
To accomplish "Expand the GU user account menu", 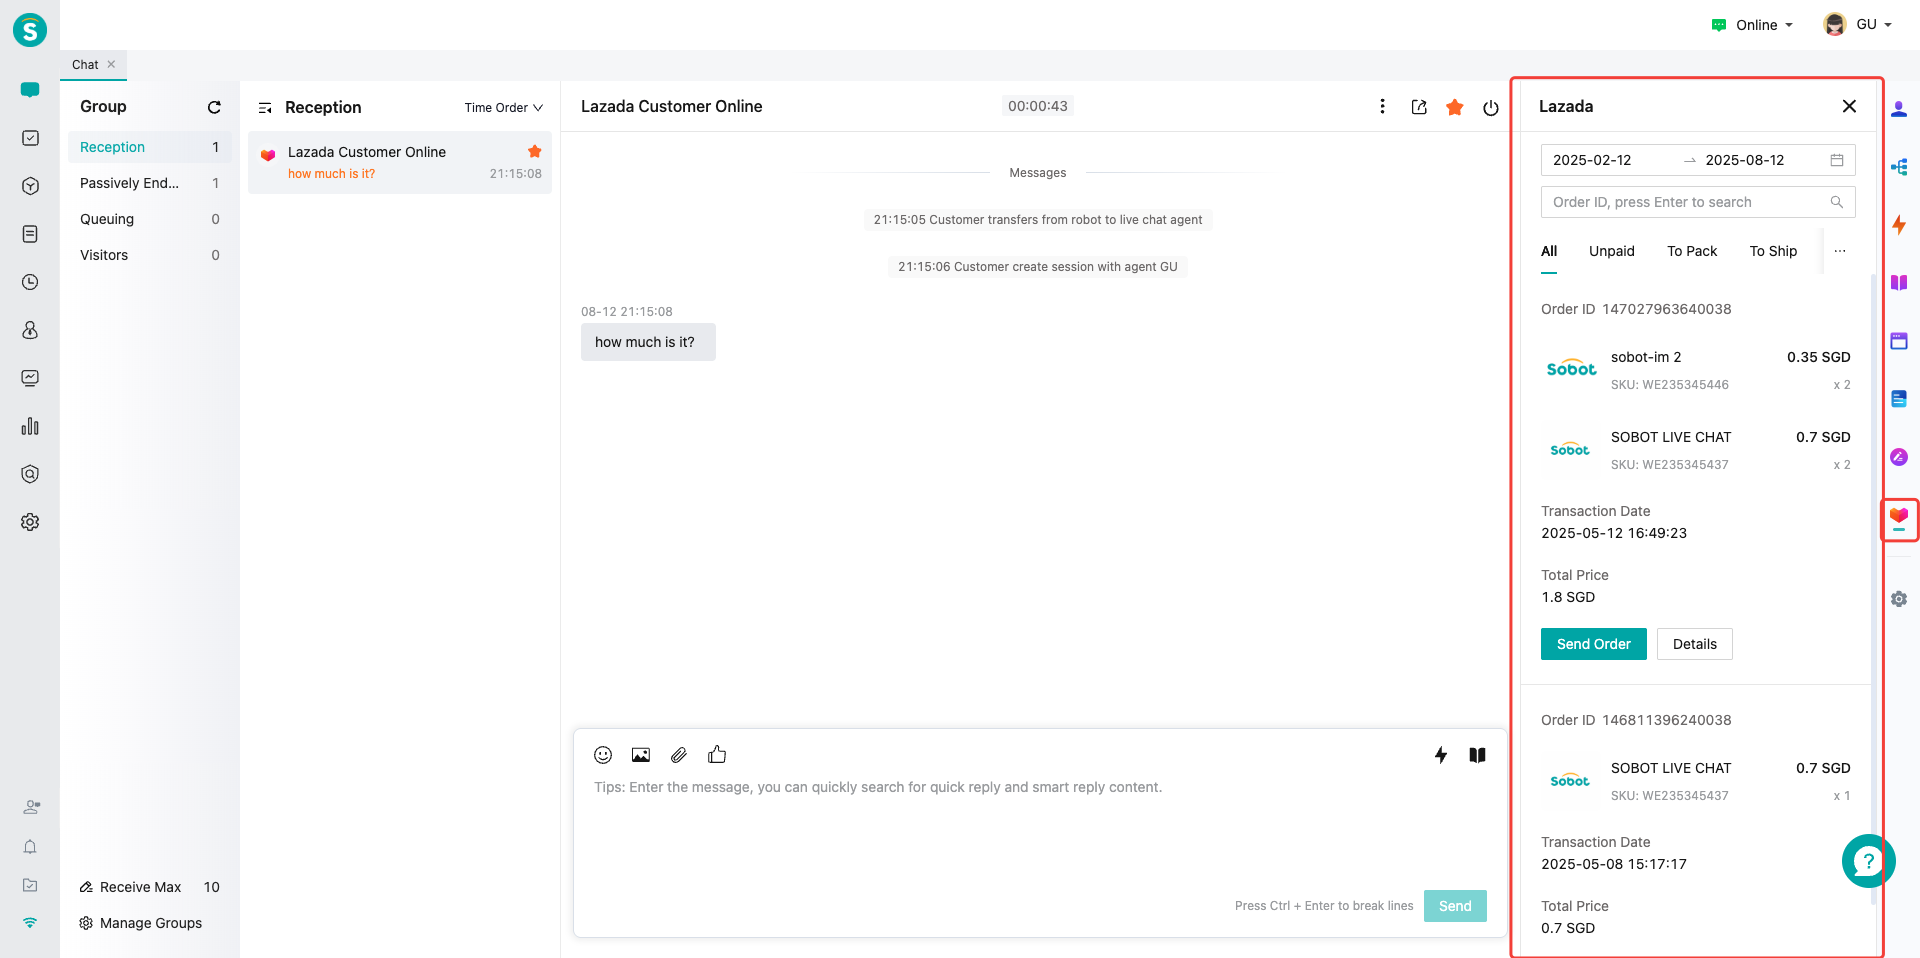I will [x=1858, y=25].
